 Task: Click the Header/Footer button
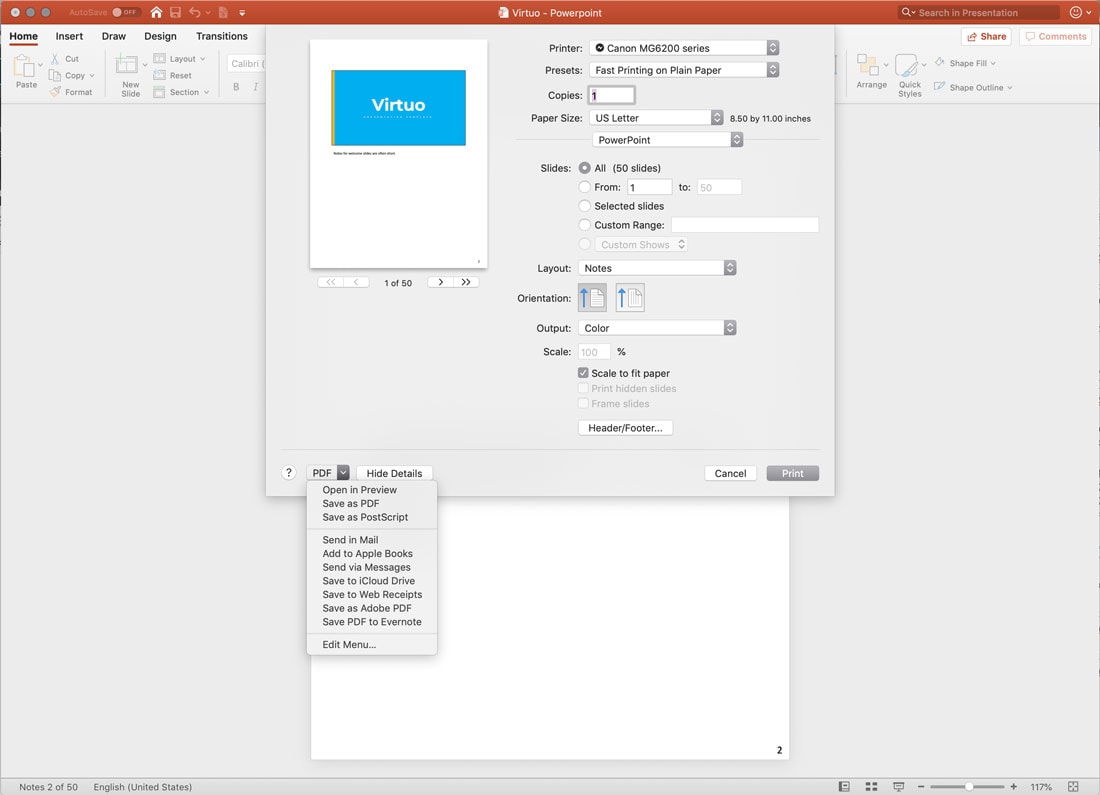625,428
